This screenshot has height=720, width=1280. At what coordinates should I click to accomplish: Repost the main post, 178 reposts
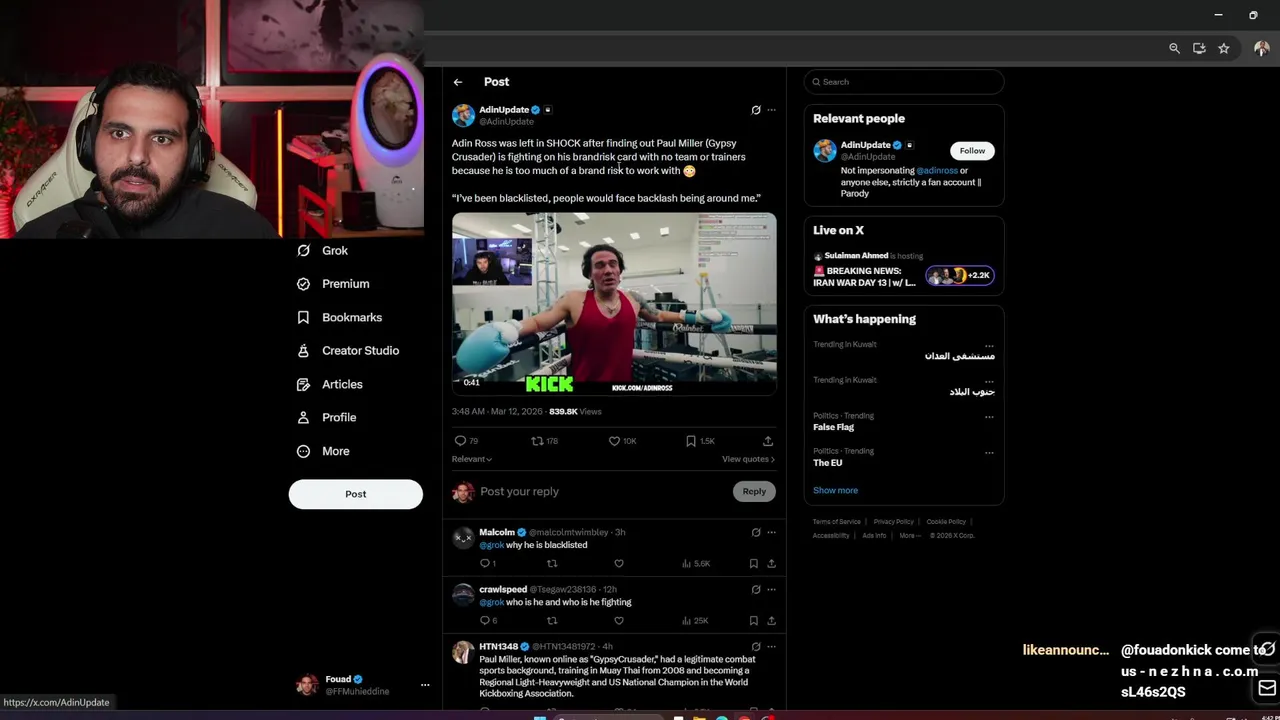[545, 441]
